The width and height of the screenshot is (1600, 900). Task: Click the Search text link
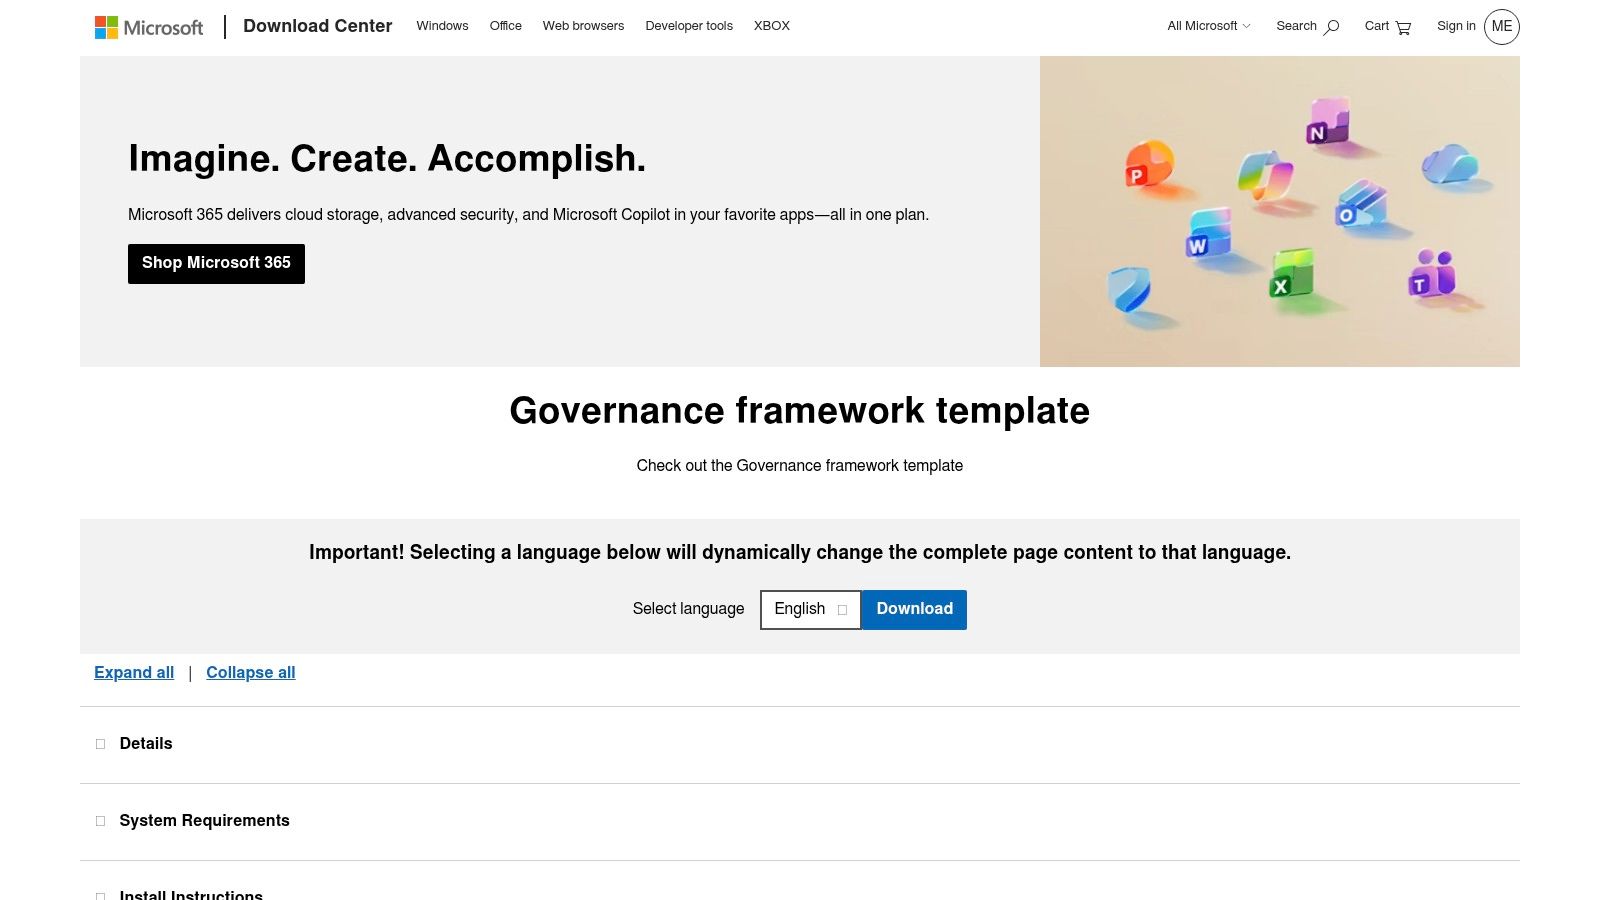pyautogui.click(x=1296, y=27)
